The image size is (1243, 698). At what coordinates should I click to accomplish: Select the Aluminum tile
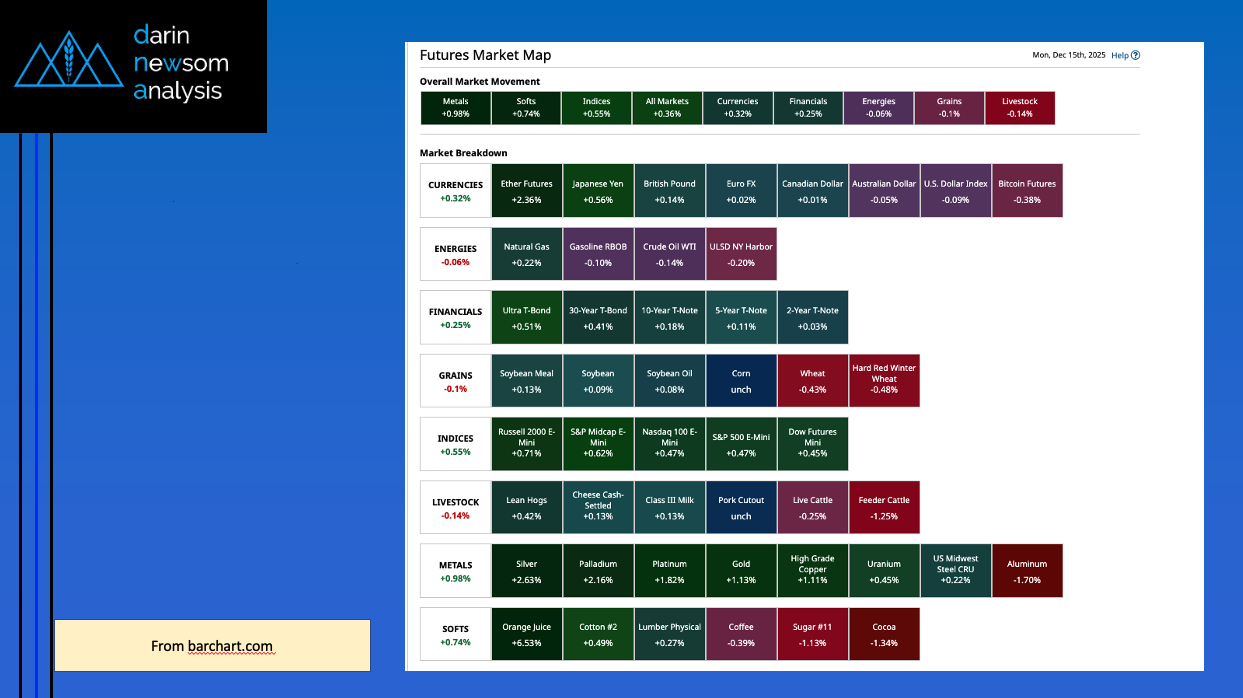[1027, 571]
